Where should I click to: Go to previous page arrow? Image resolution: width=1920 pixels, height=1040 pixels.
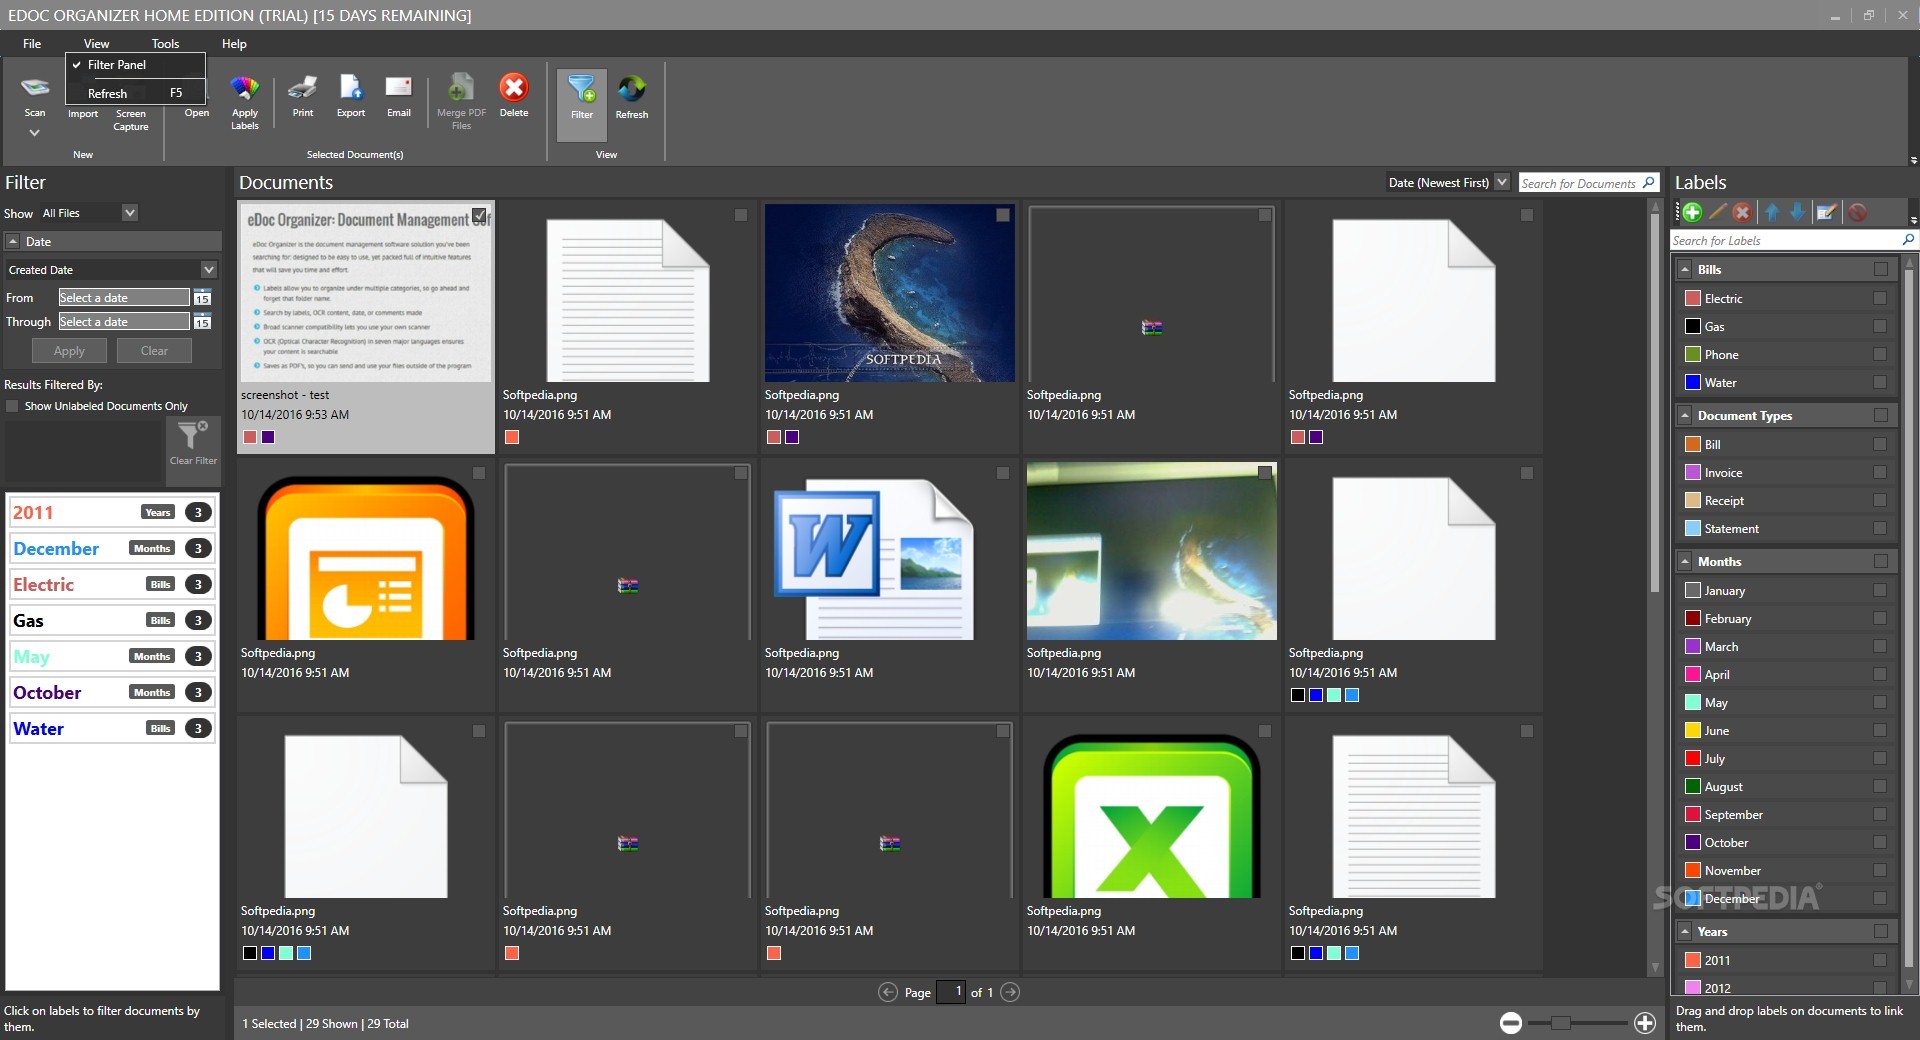(x=887, y=992)
